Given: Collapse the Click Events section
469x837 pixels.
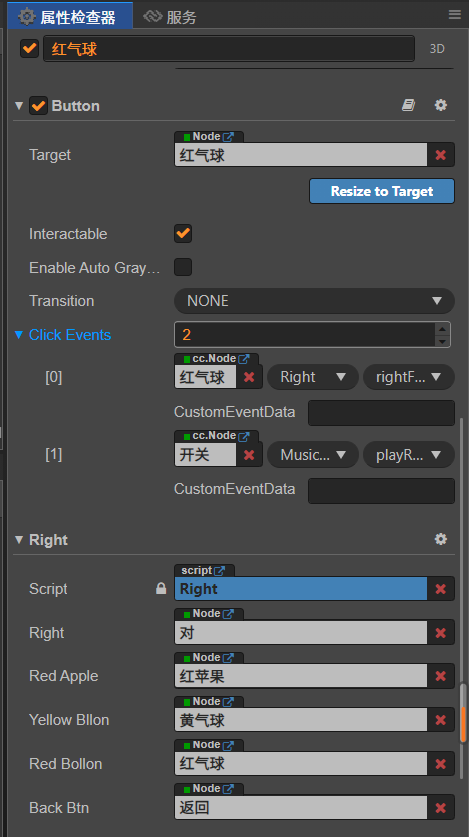Looking at the screenshot, I should pyautogui.click(x=19, y=335).
